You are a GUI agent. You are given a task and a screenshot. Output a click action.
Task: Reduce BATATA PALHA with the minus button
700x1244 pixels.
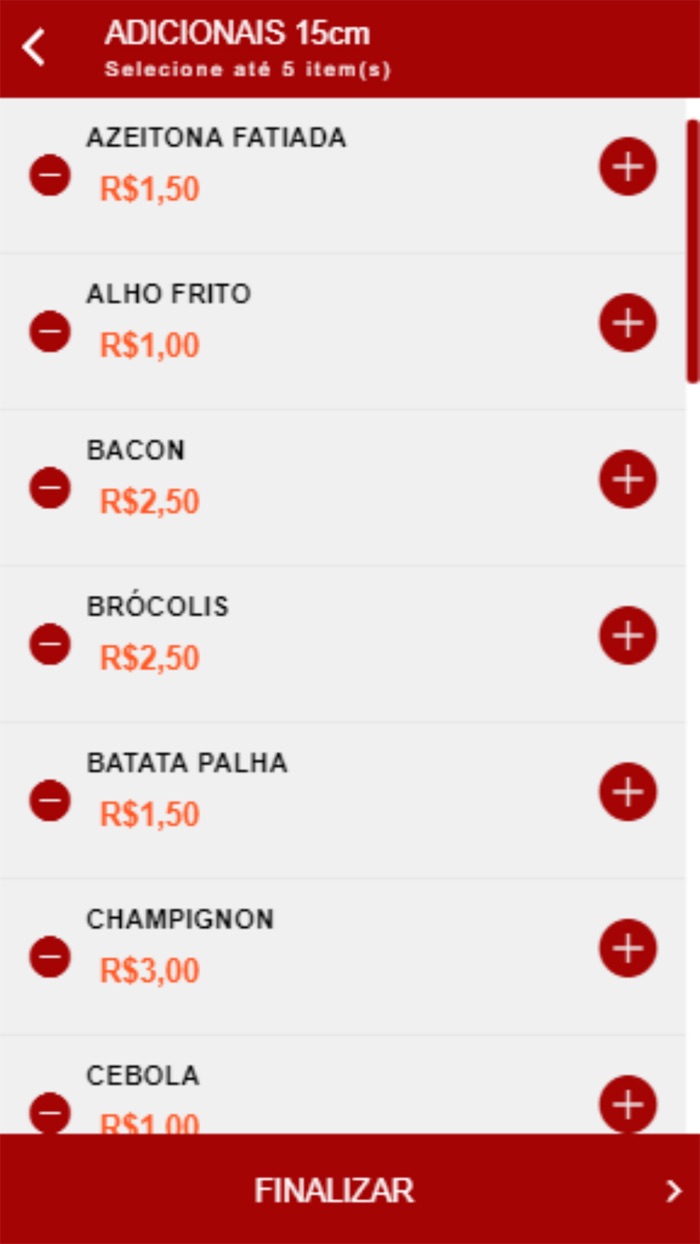tap(48, 801)
